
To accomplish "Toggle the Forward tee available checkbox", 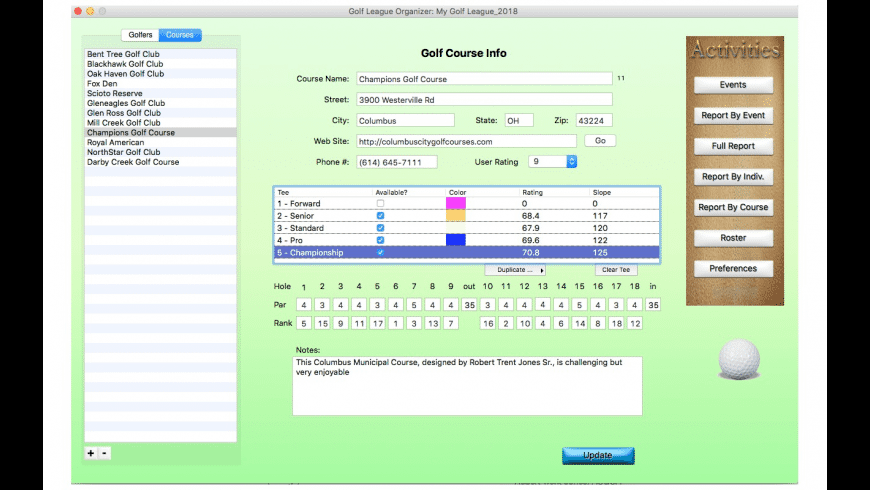I will click(380, 204).
